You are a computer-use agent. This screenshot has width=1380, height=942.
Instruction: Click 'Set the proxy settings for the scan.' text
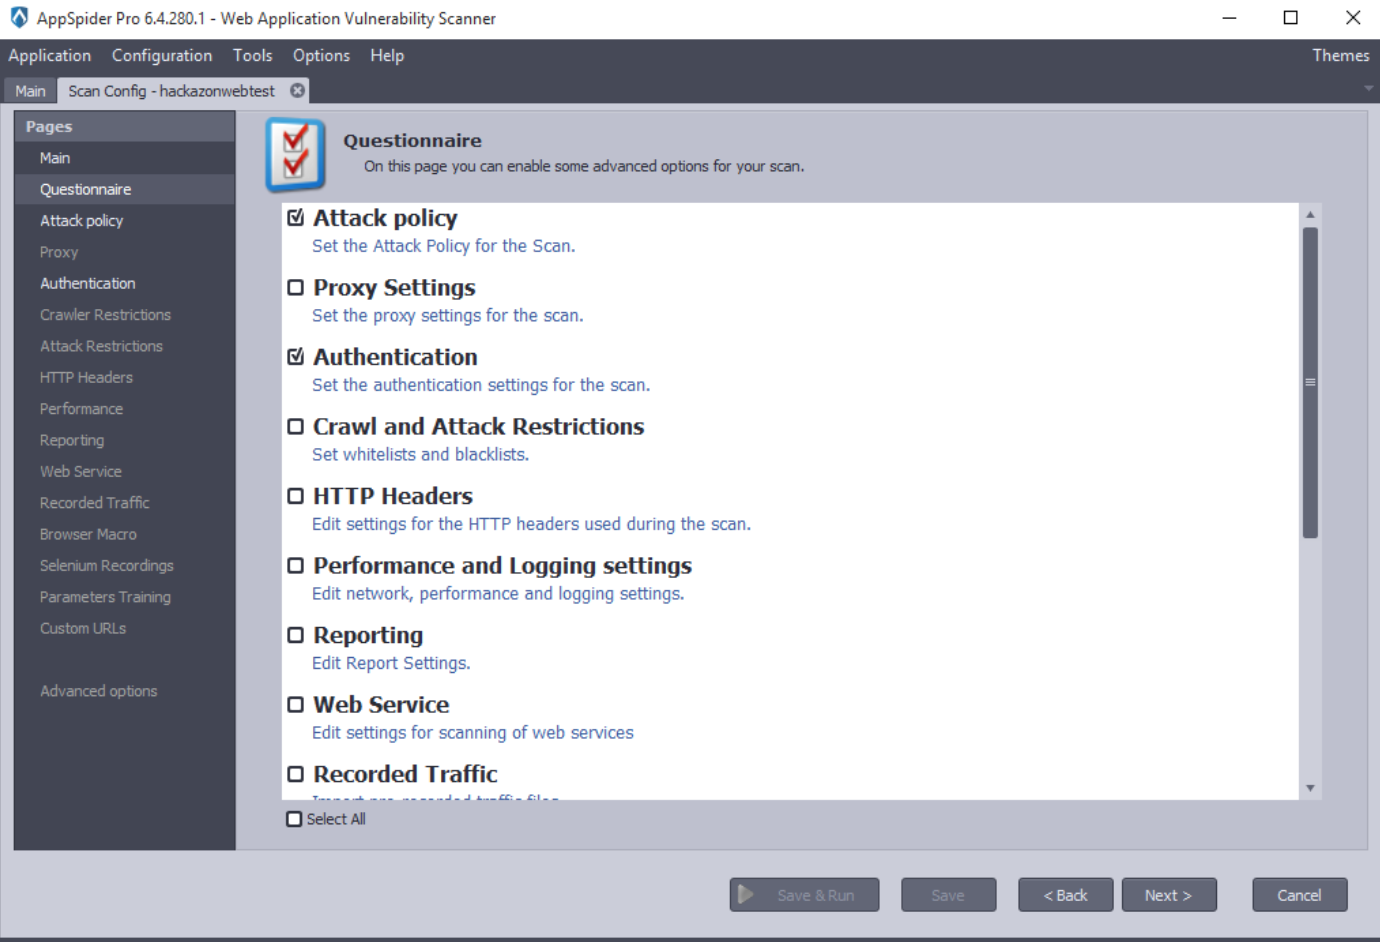point(448,316)
